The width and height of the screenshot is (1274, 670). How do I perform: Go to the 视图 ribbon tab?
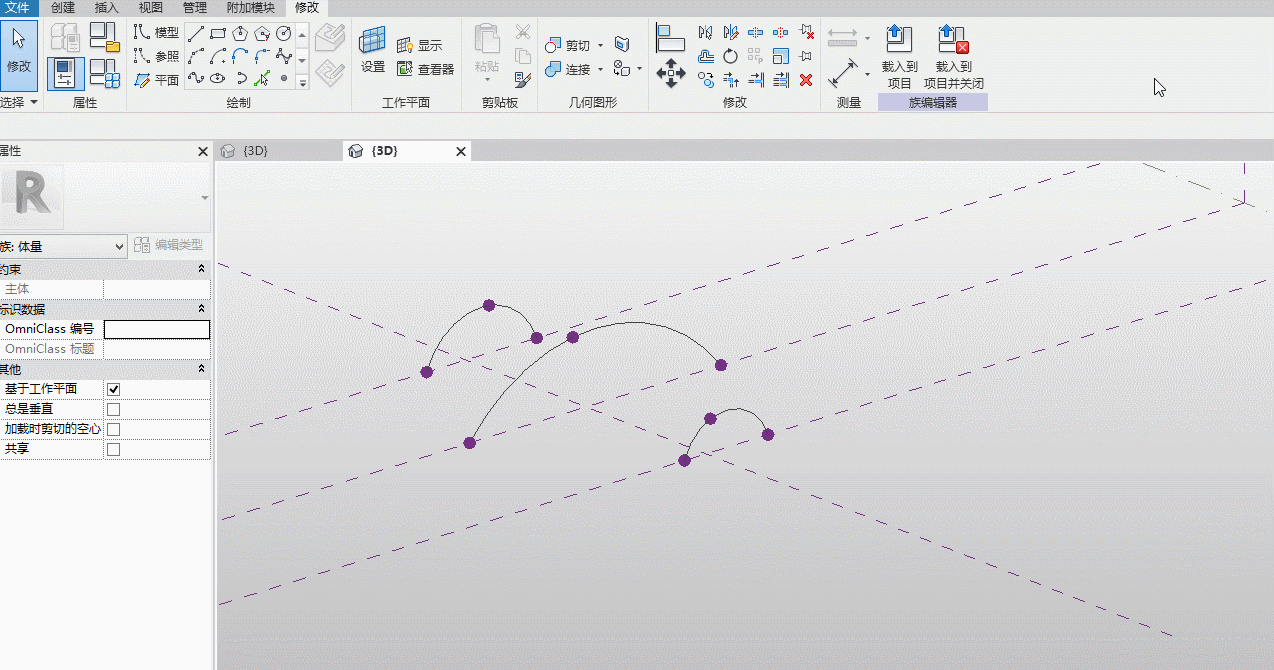coord(150,8)
